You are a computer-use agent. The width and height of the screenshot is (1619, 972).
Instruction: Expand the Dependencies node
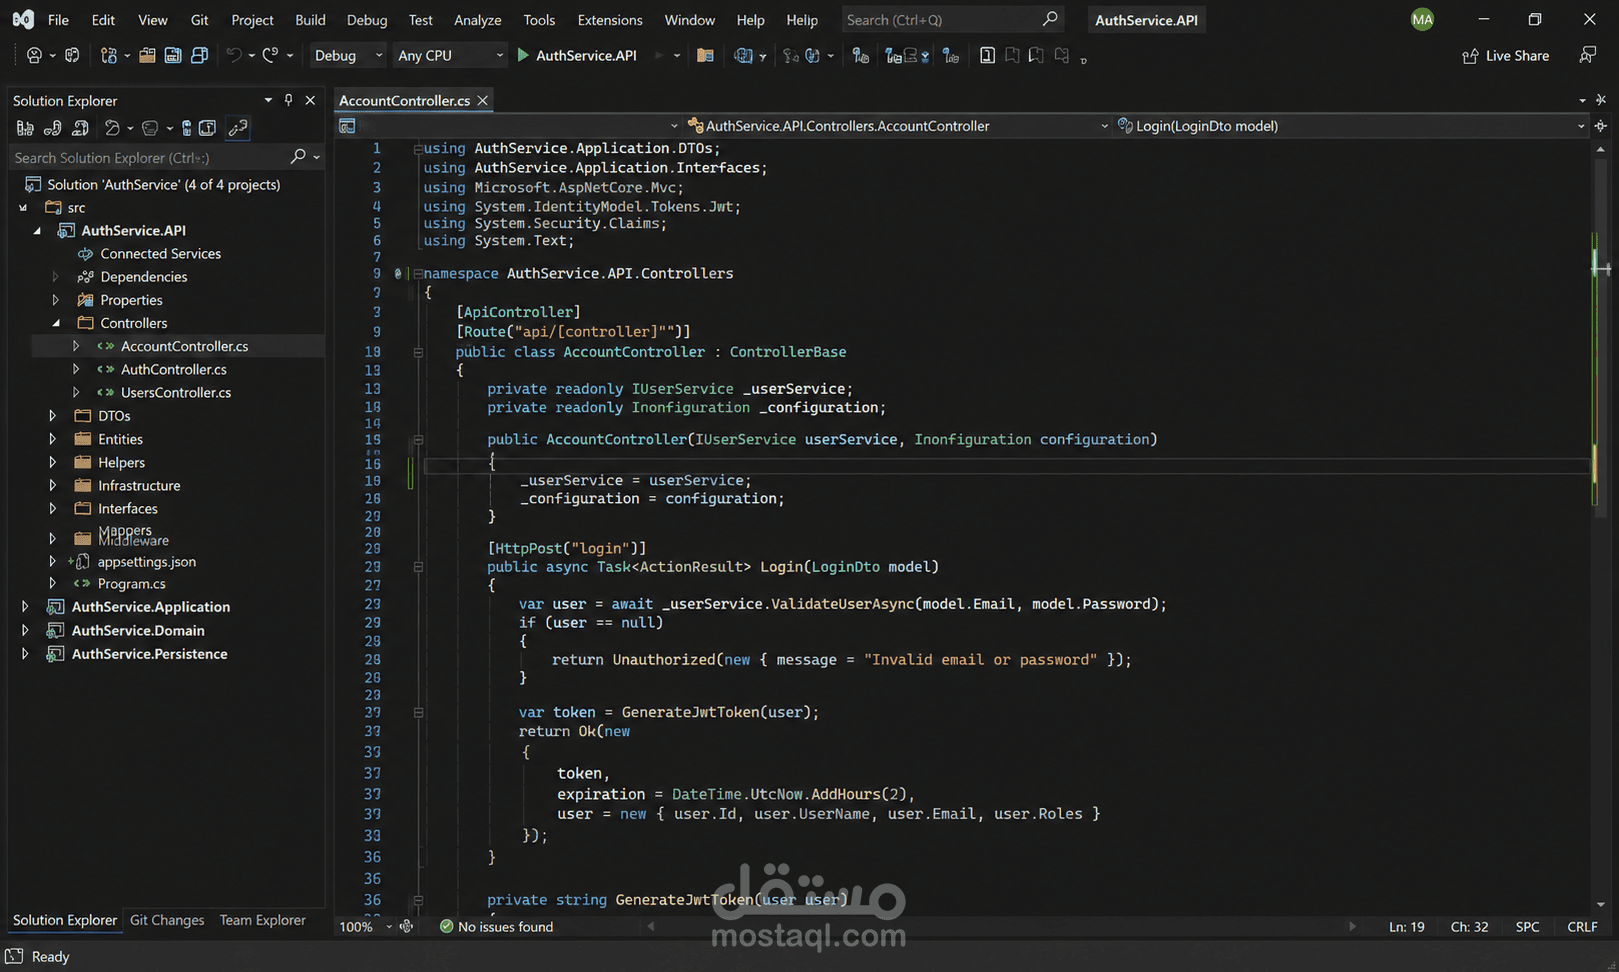click(55, 276)
